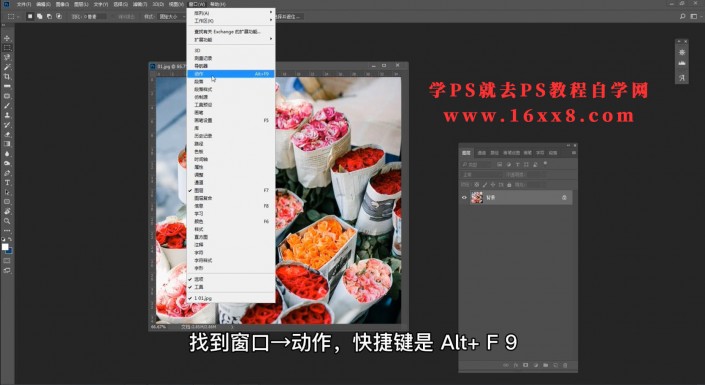
Task: Select the Horizontal Type tool
Action: point(7,182)
